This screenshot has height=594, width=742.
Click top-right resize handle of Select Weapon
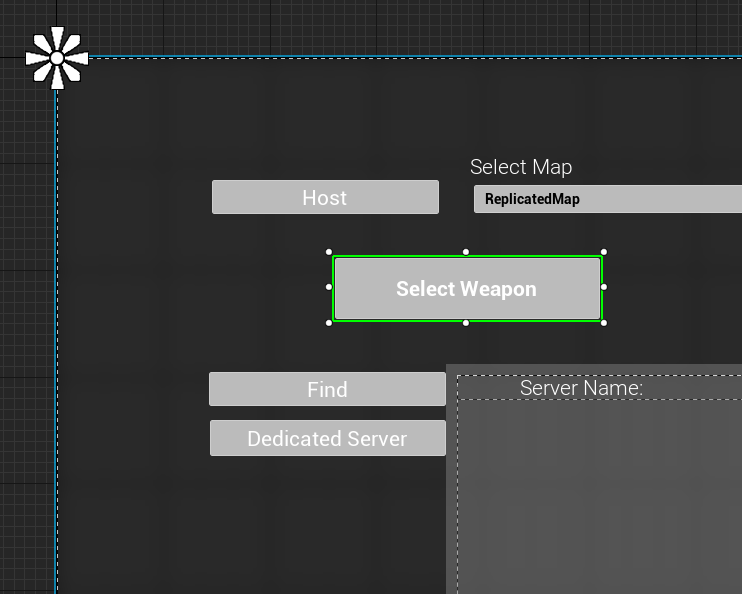604,252
